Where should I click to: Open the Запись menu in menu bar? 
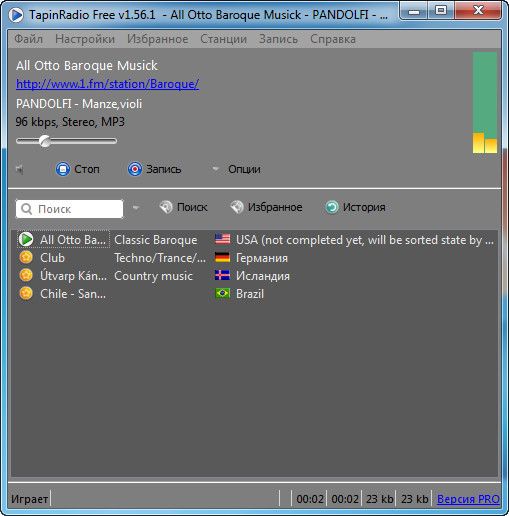click(278, 39)
